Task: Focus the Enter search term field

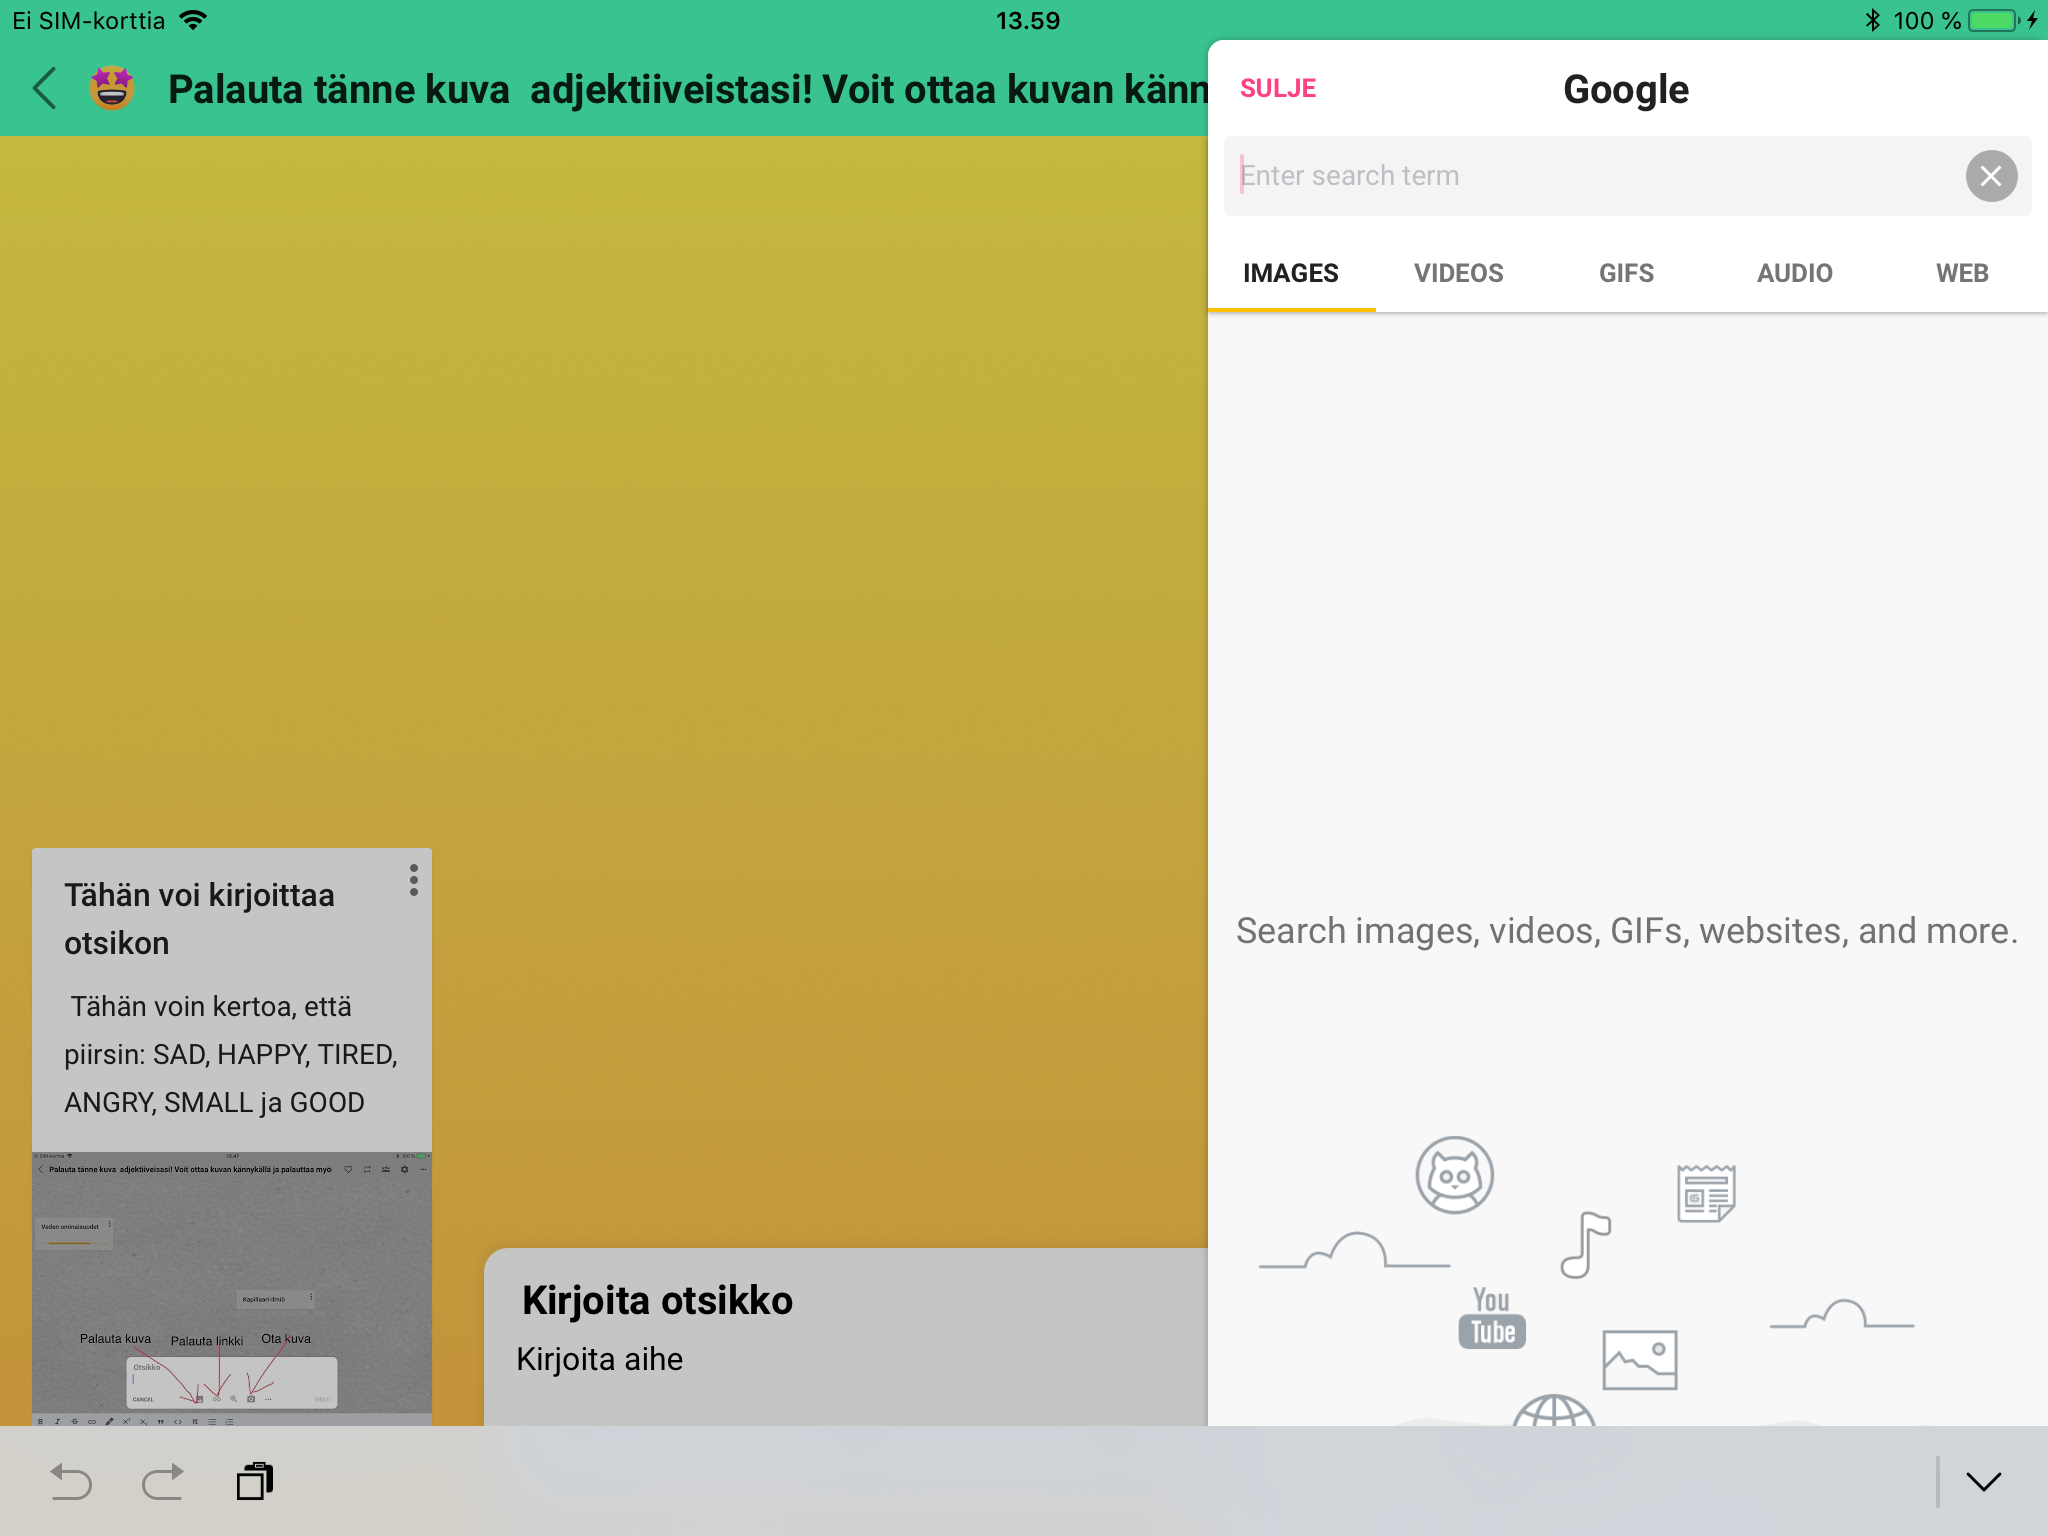Action: click(1590, 176)
